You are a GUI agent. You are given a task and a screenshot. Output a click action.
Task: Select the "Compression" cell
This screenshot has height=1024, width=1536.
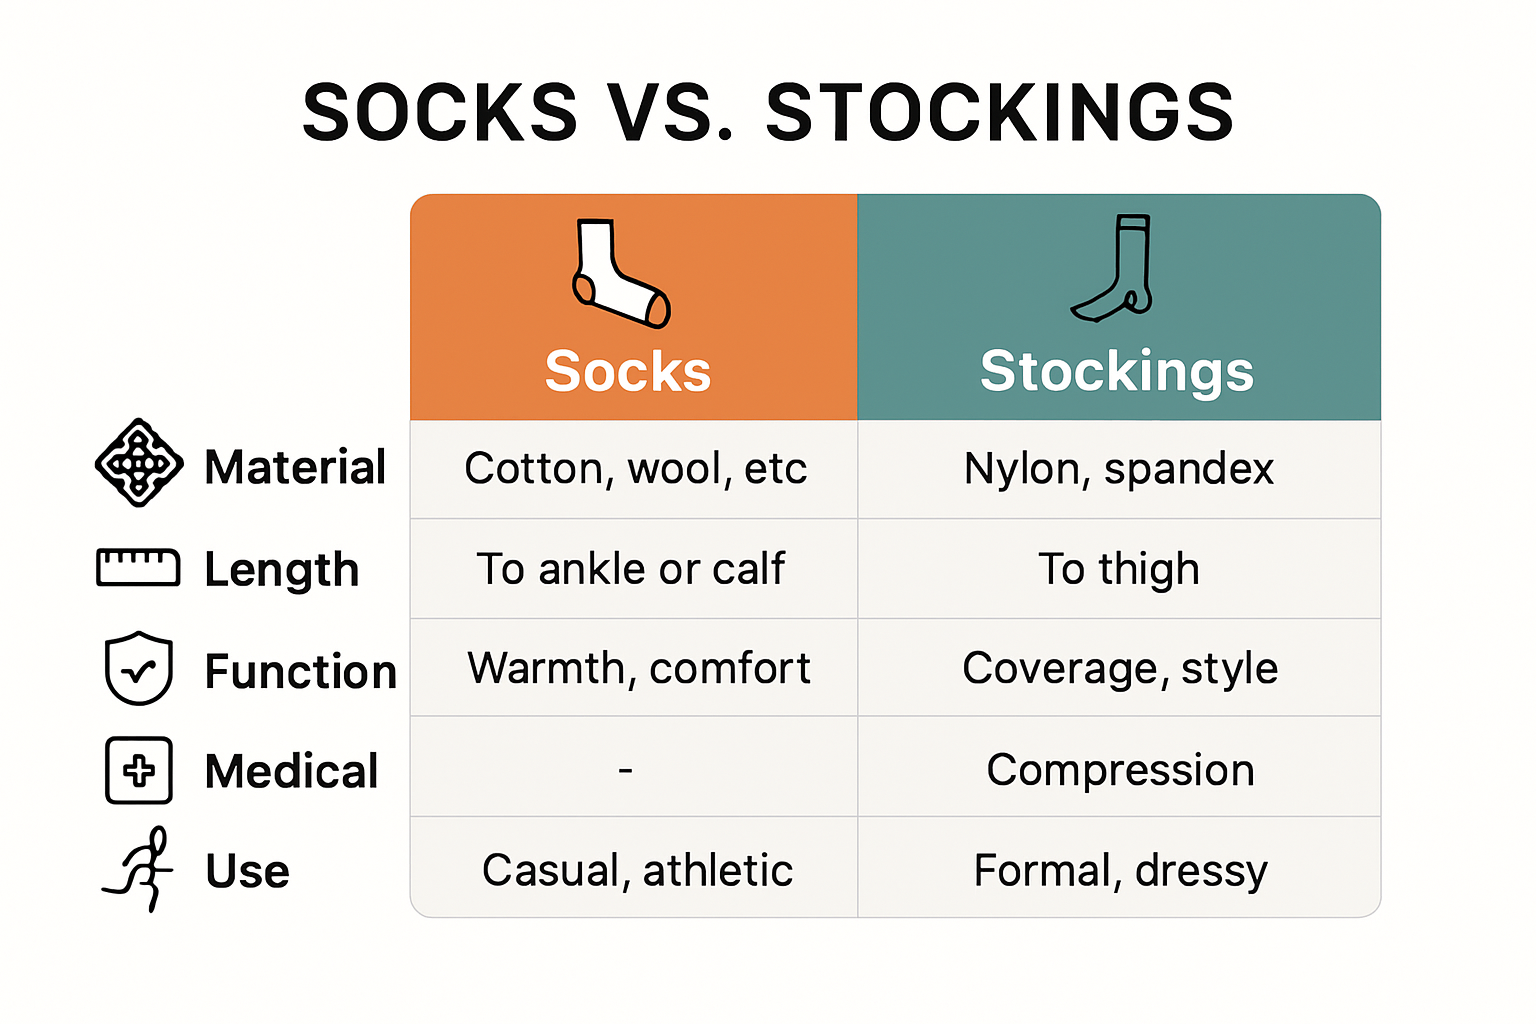[1120, 770]
